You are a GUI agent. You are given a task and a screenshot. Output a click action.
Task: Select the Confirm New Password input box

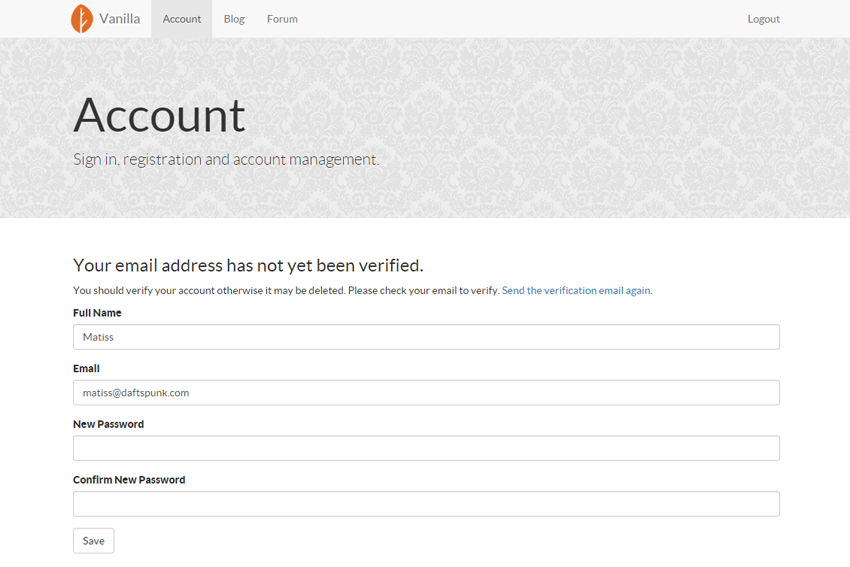426,504
